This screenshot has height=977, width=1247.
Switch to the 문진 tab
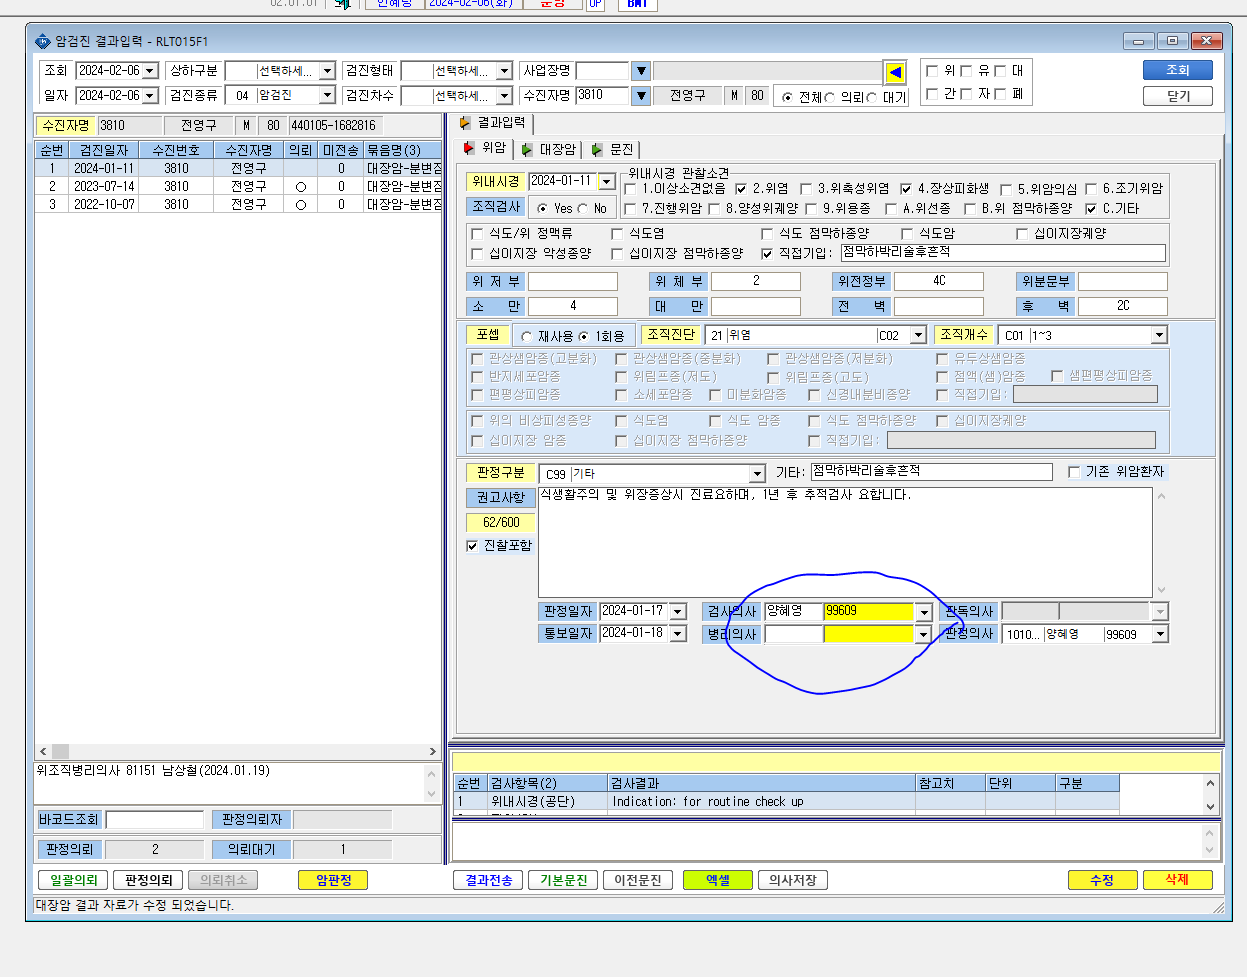pos(612,149)
